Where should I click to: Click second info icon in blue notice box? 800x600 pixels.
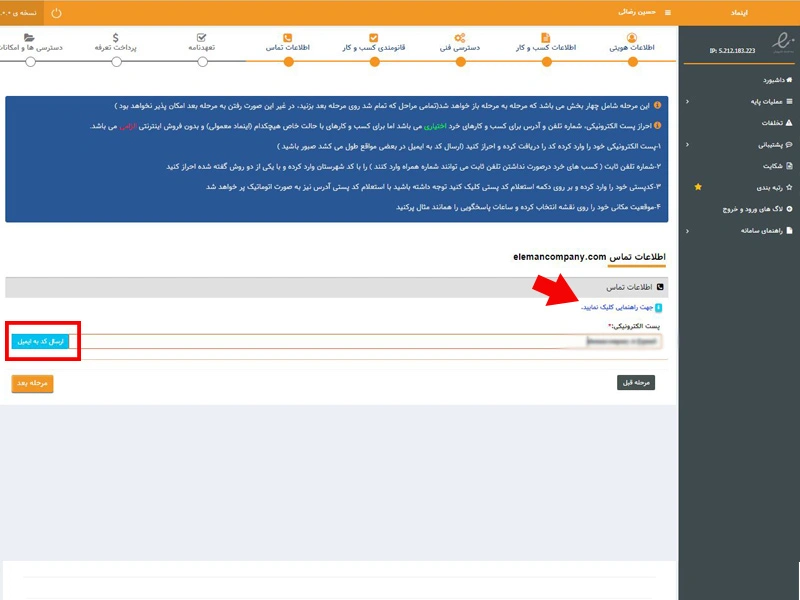tap(657, 125)
